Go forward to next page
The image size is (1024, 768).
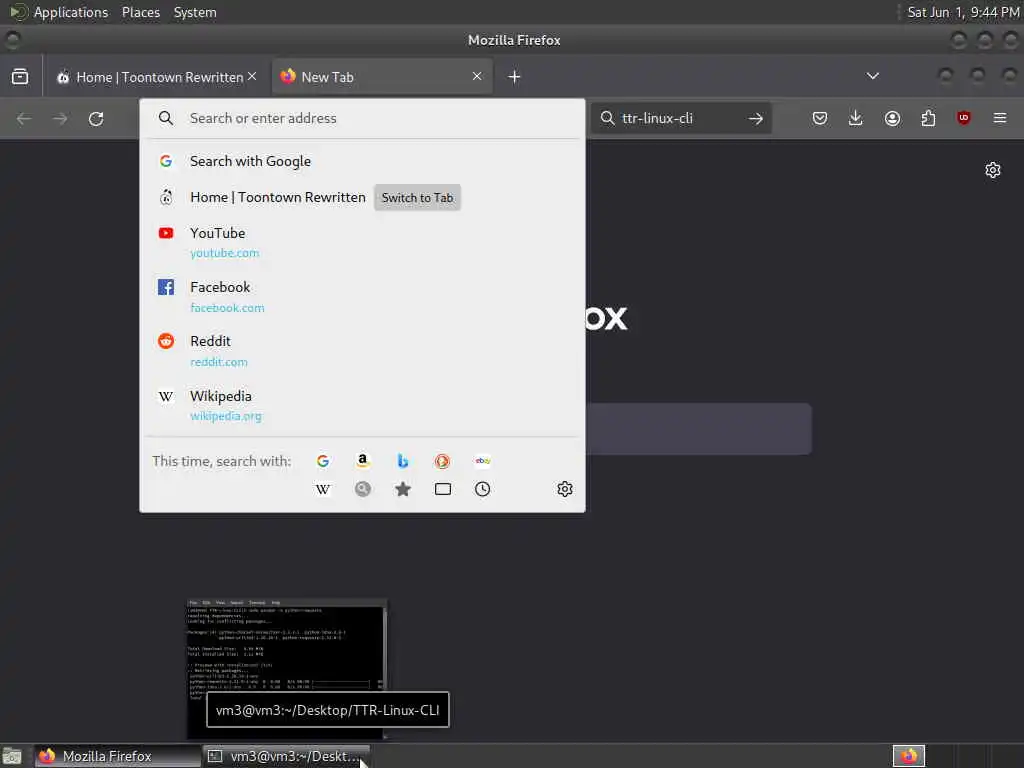coord(60,118)
